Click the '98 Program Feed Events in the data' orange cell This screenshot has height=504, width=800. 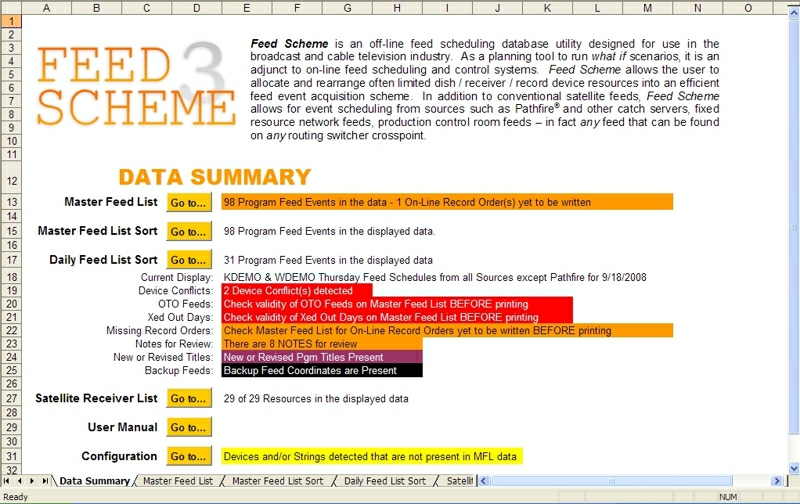tap(447, 202)
